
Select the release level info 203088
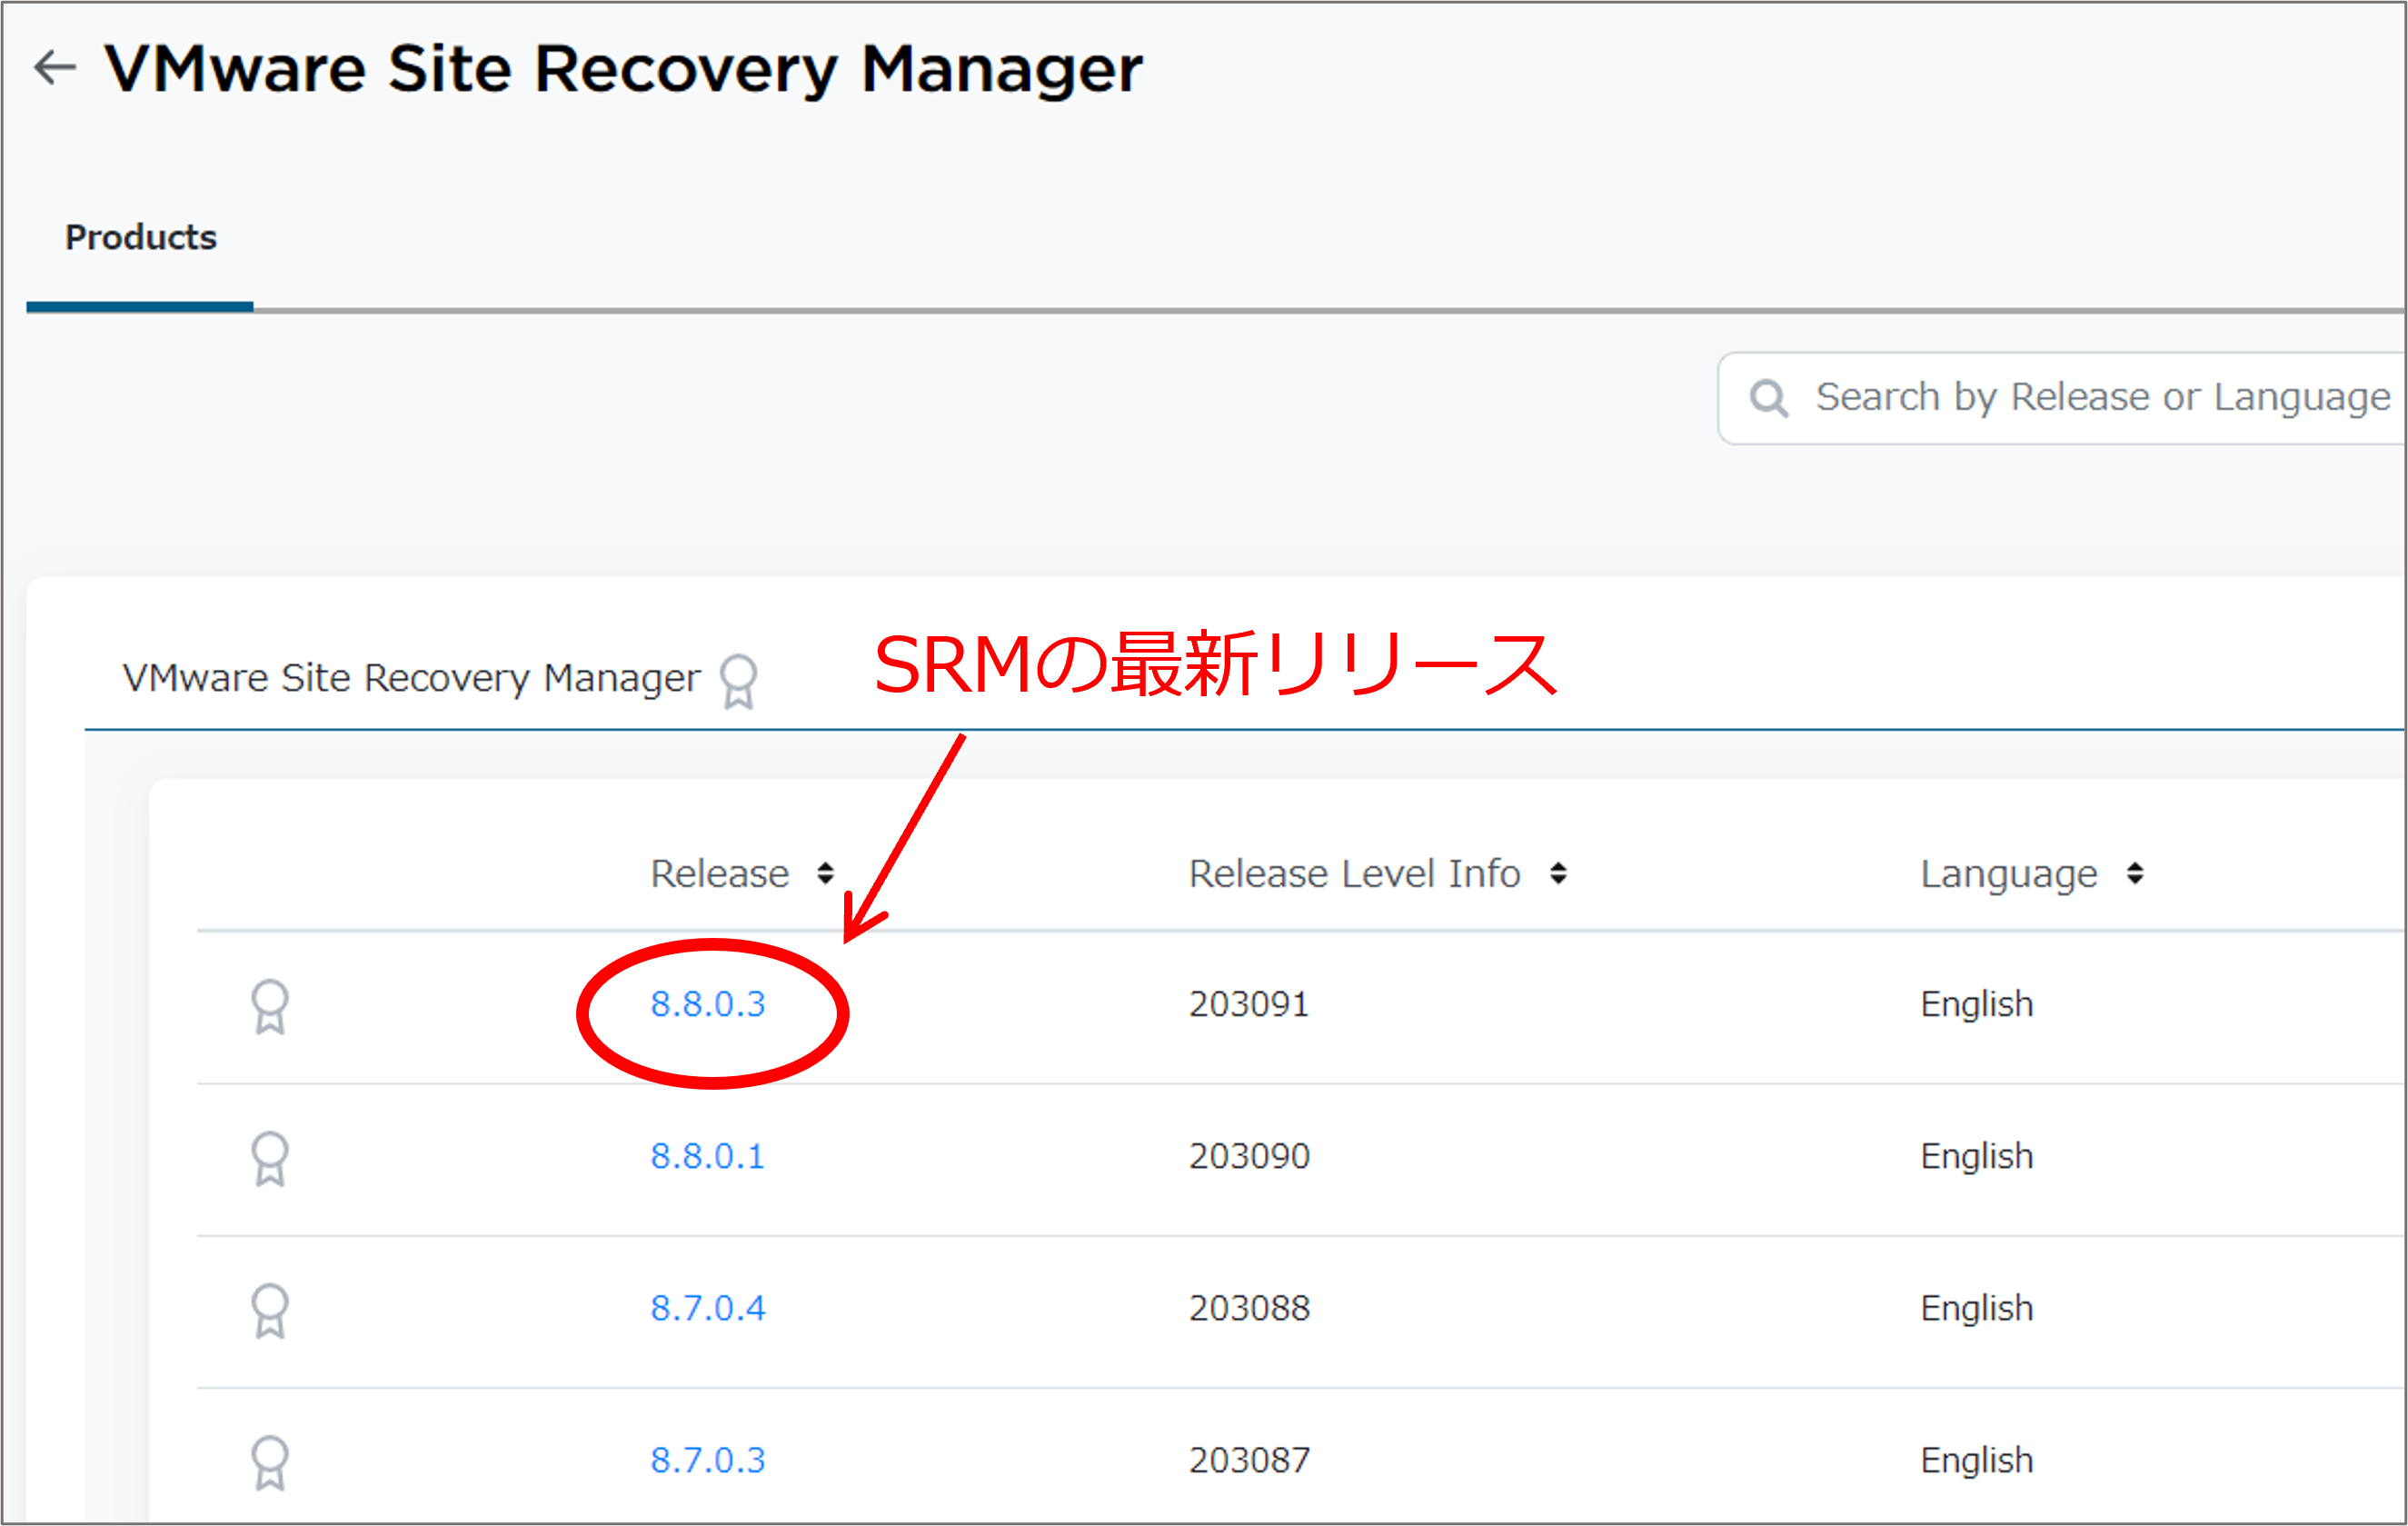1249,1307
